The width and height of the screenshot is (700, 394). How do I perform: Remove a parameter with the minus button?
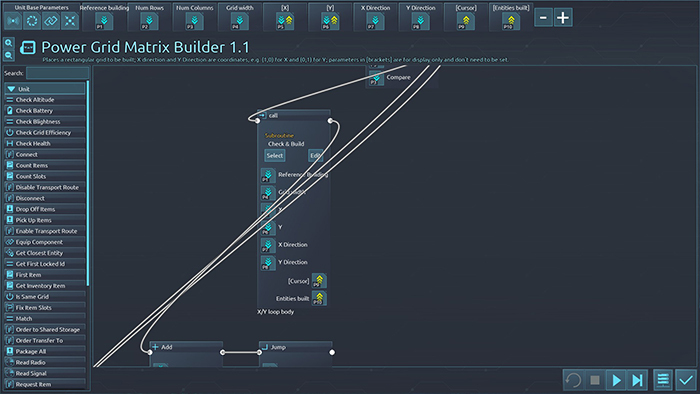pyautogui.click(x=543, y=18)
